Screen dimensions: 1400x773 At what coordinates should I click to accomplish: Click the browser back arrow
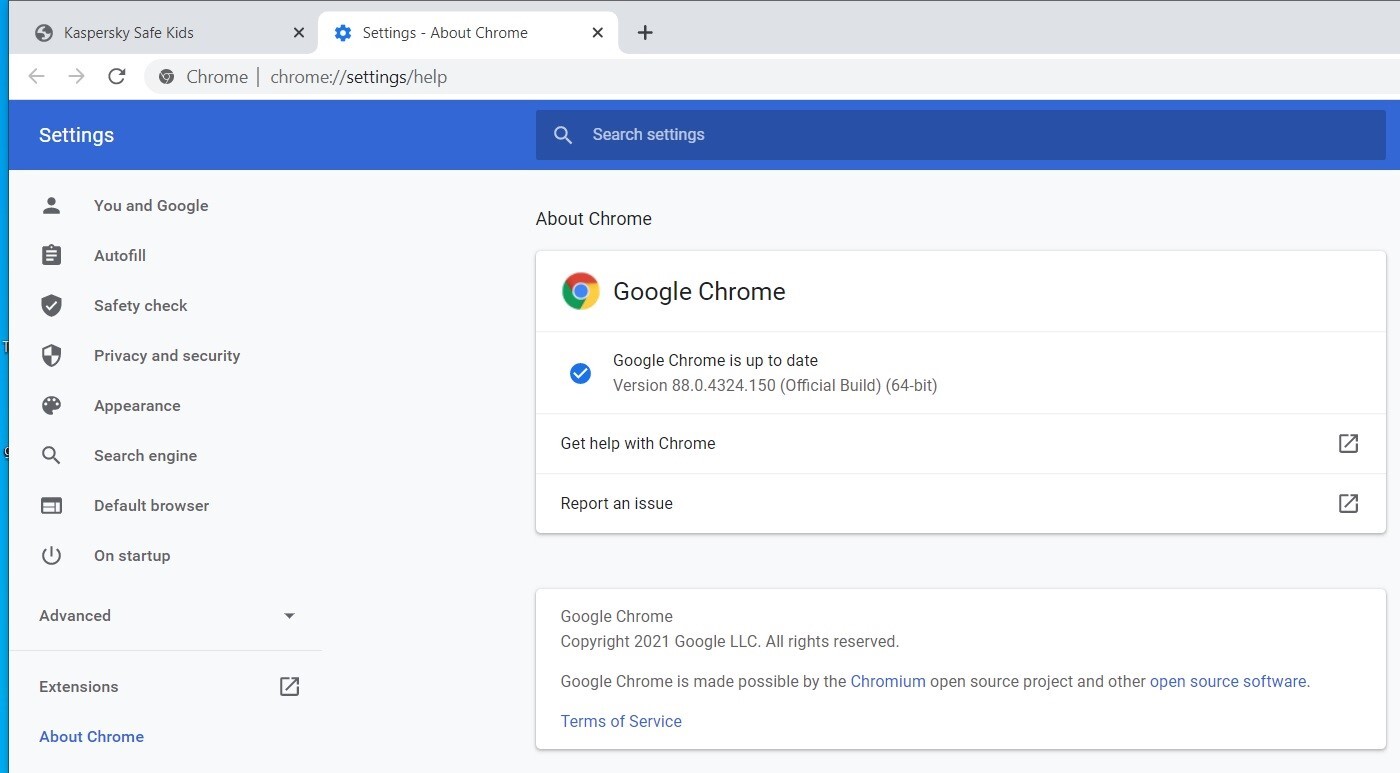point(37,77)
